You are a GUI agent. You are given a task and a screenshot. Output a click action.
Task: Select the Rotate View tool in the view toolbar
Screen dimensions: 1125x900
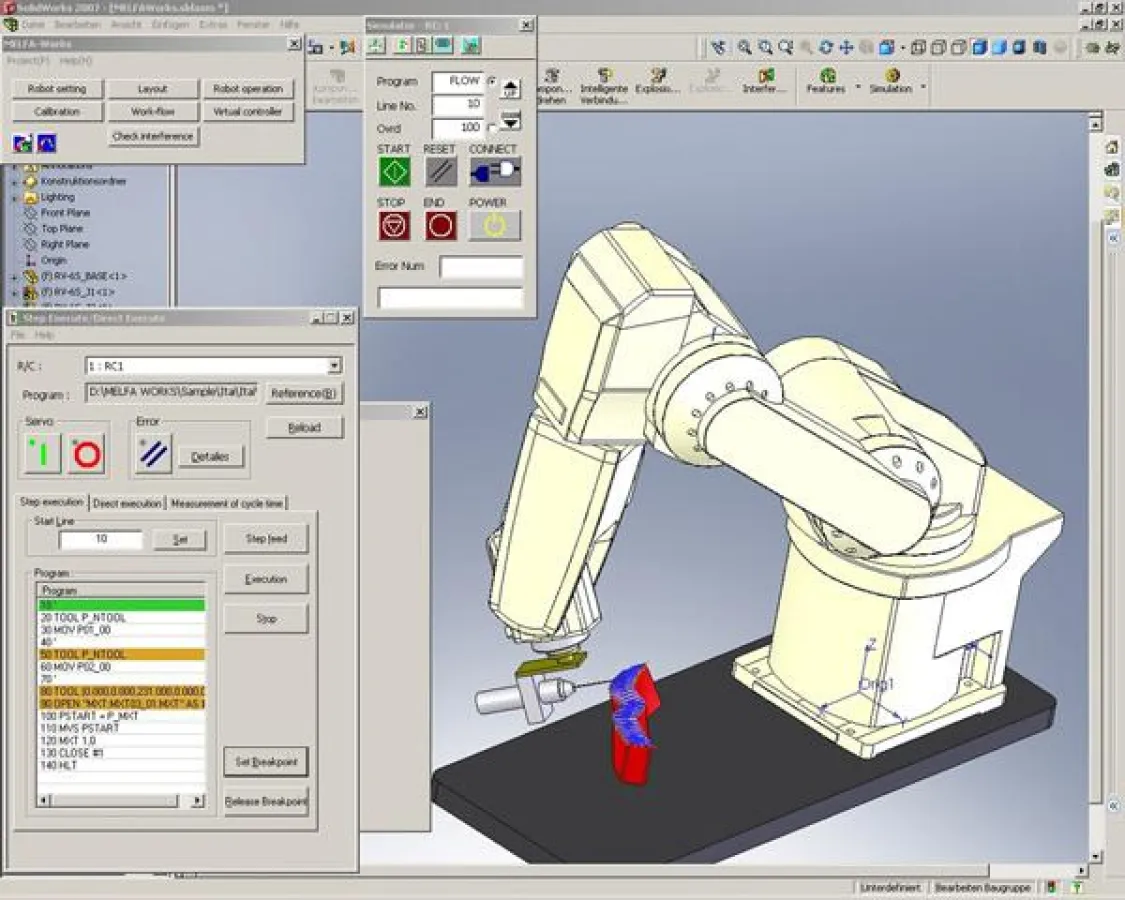[826, 46]
